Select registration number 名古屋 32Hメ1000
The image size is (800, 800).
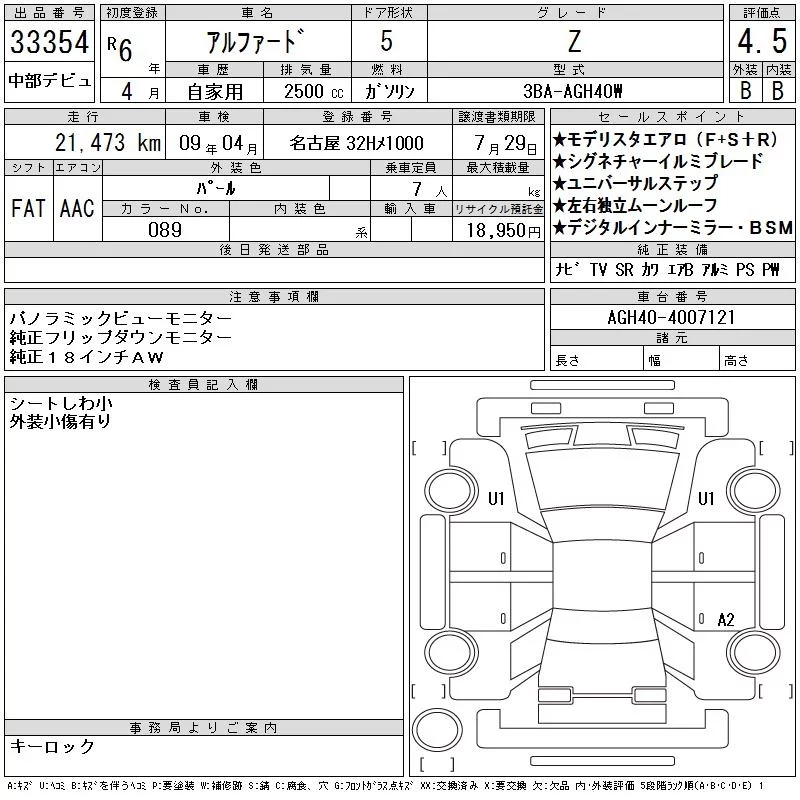tap(356, 143)
